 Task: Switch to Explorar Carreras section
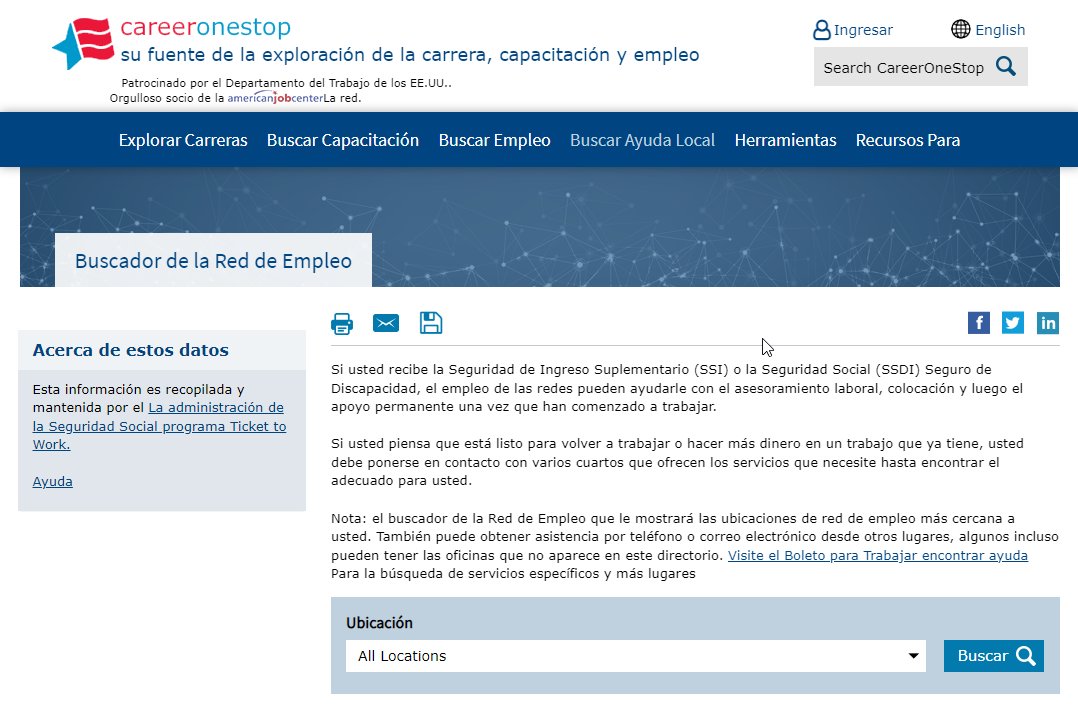click(x=182, y=140)
